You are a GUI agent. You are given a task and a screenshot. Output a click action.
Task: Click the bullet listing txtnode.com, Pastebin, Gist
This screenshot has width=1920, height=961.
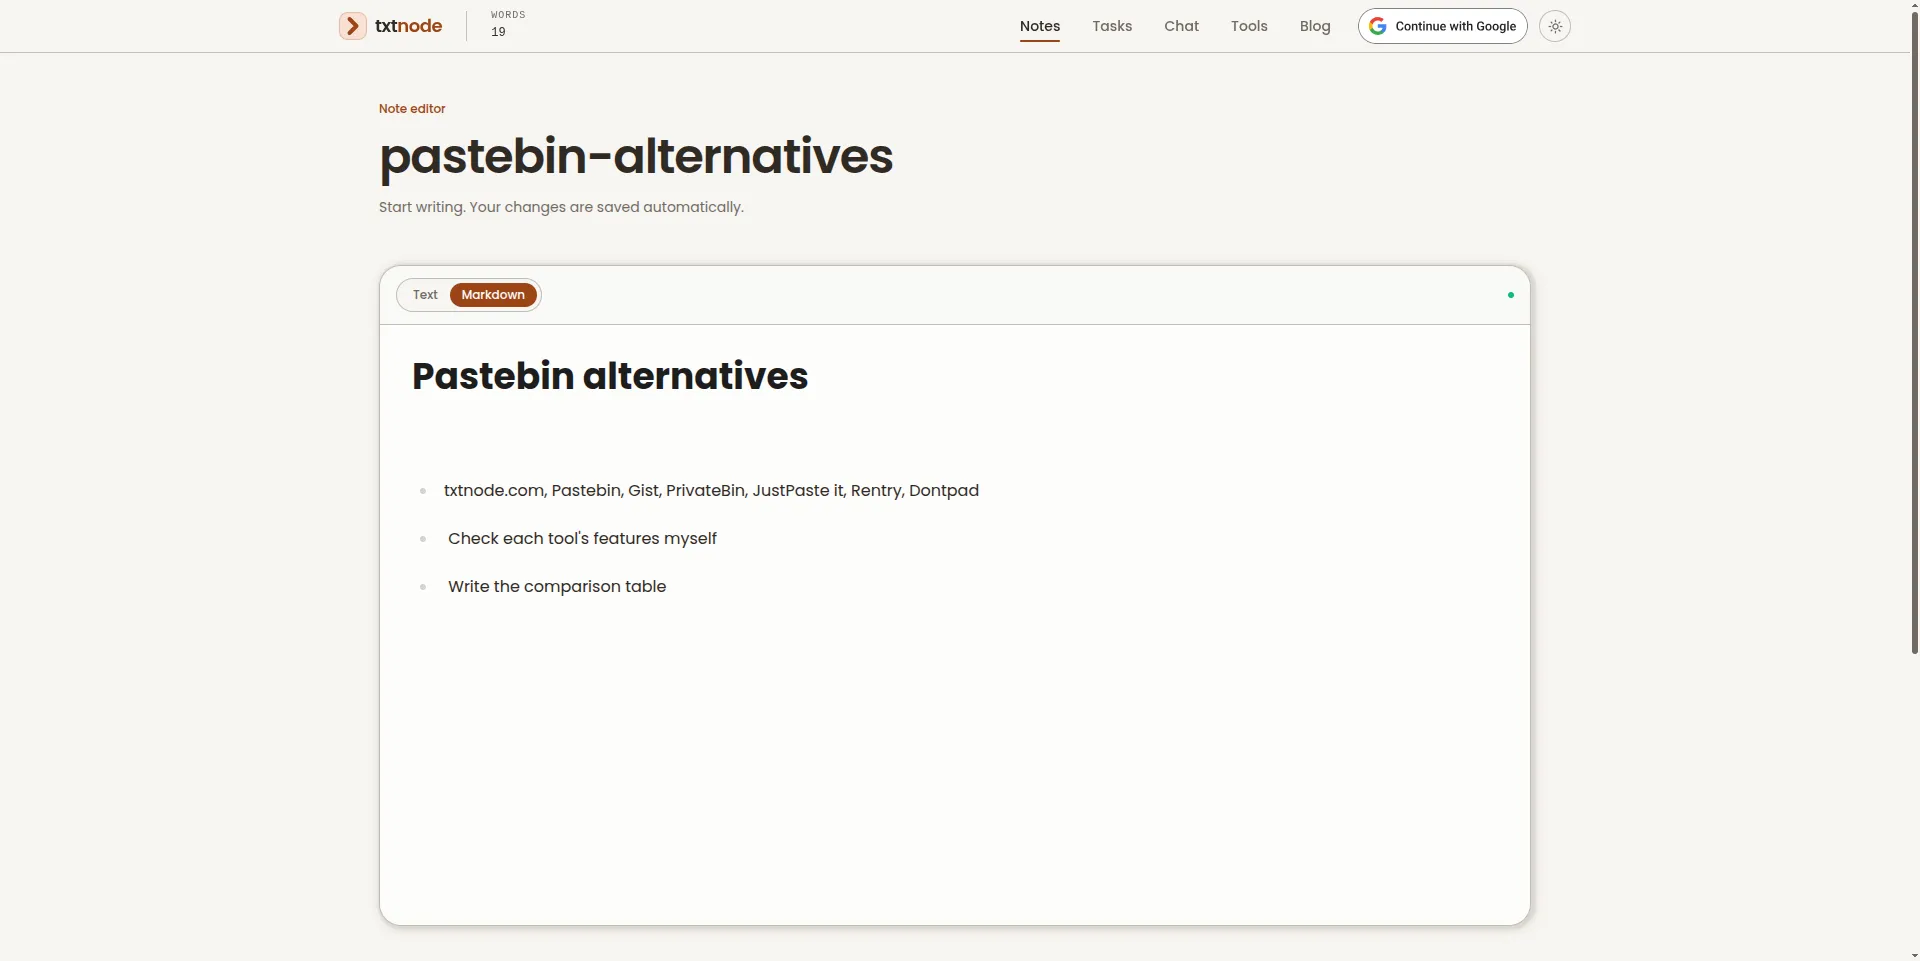pos(711,490)
